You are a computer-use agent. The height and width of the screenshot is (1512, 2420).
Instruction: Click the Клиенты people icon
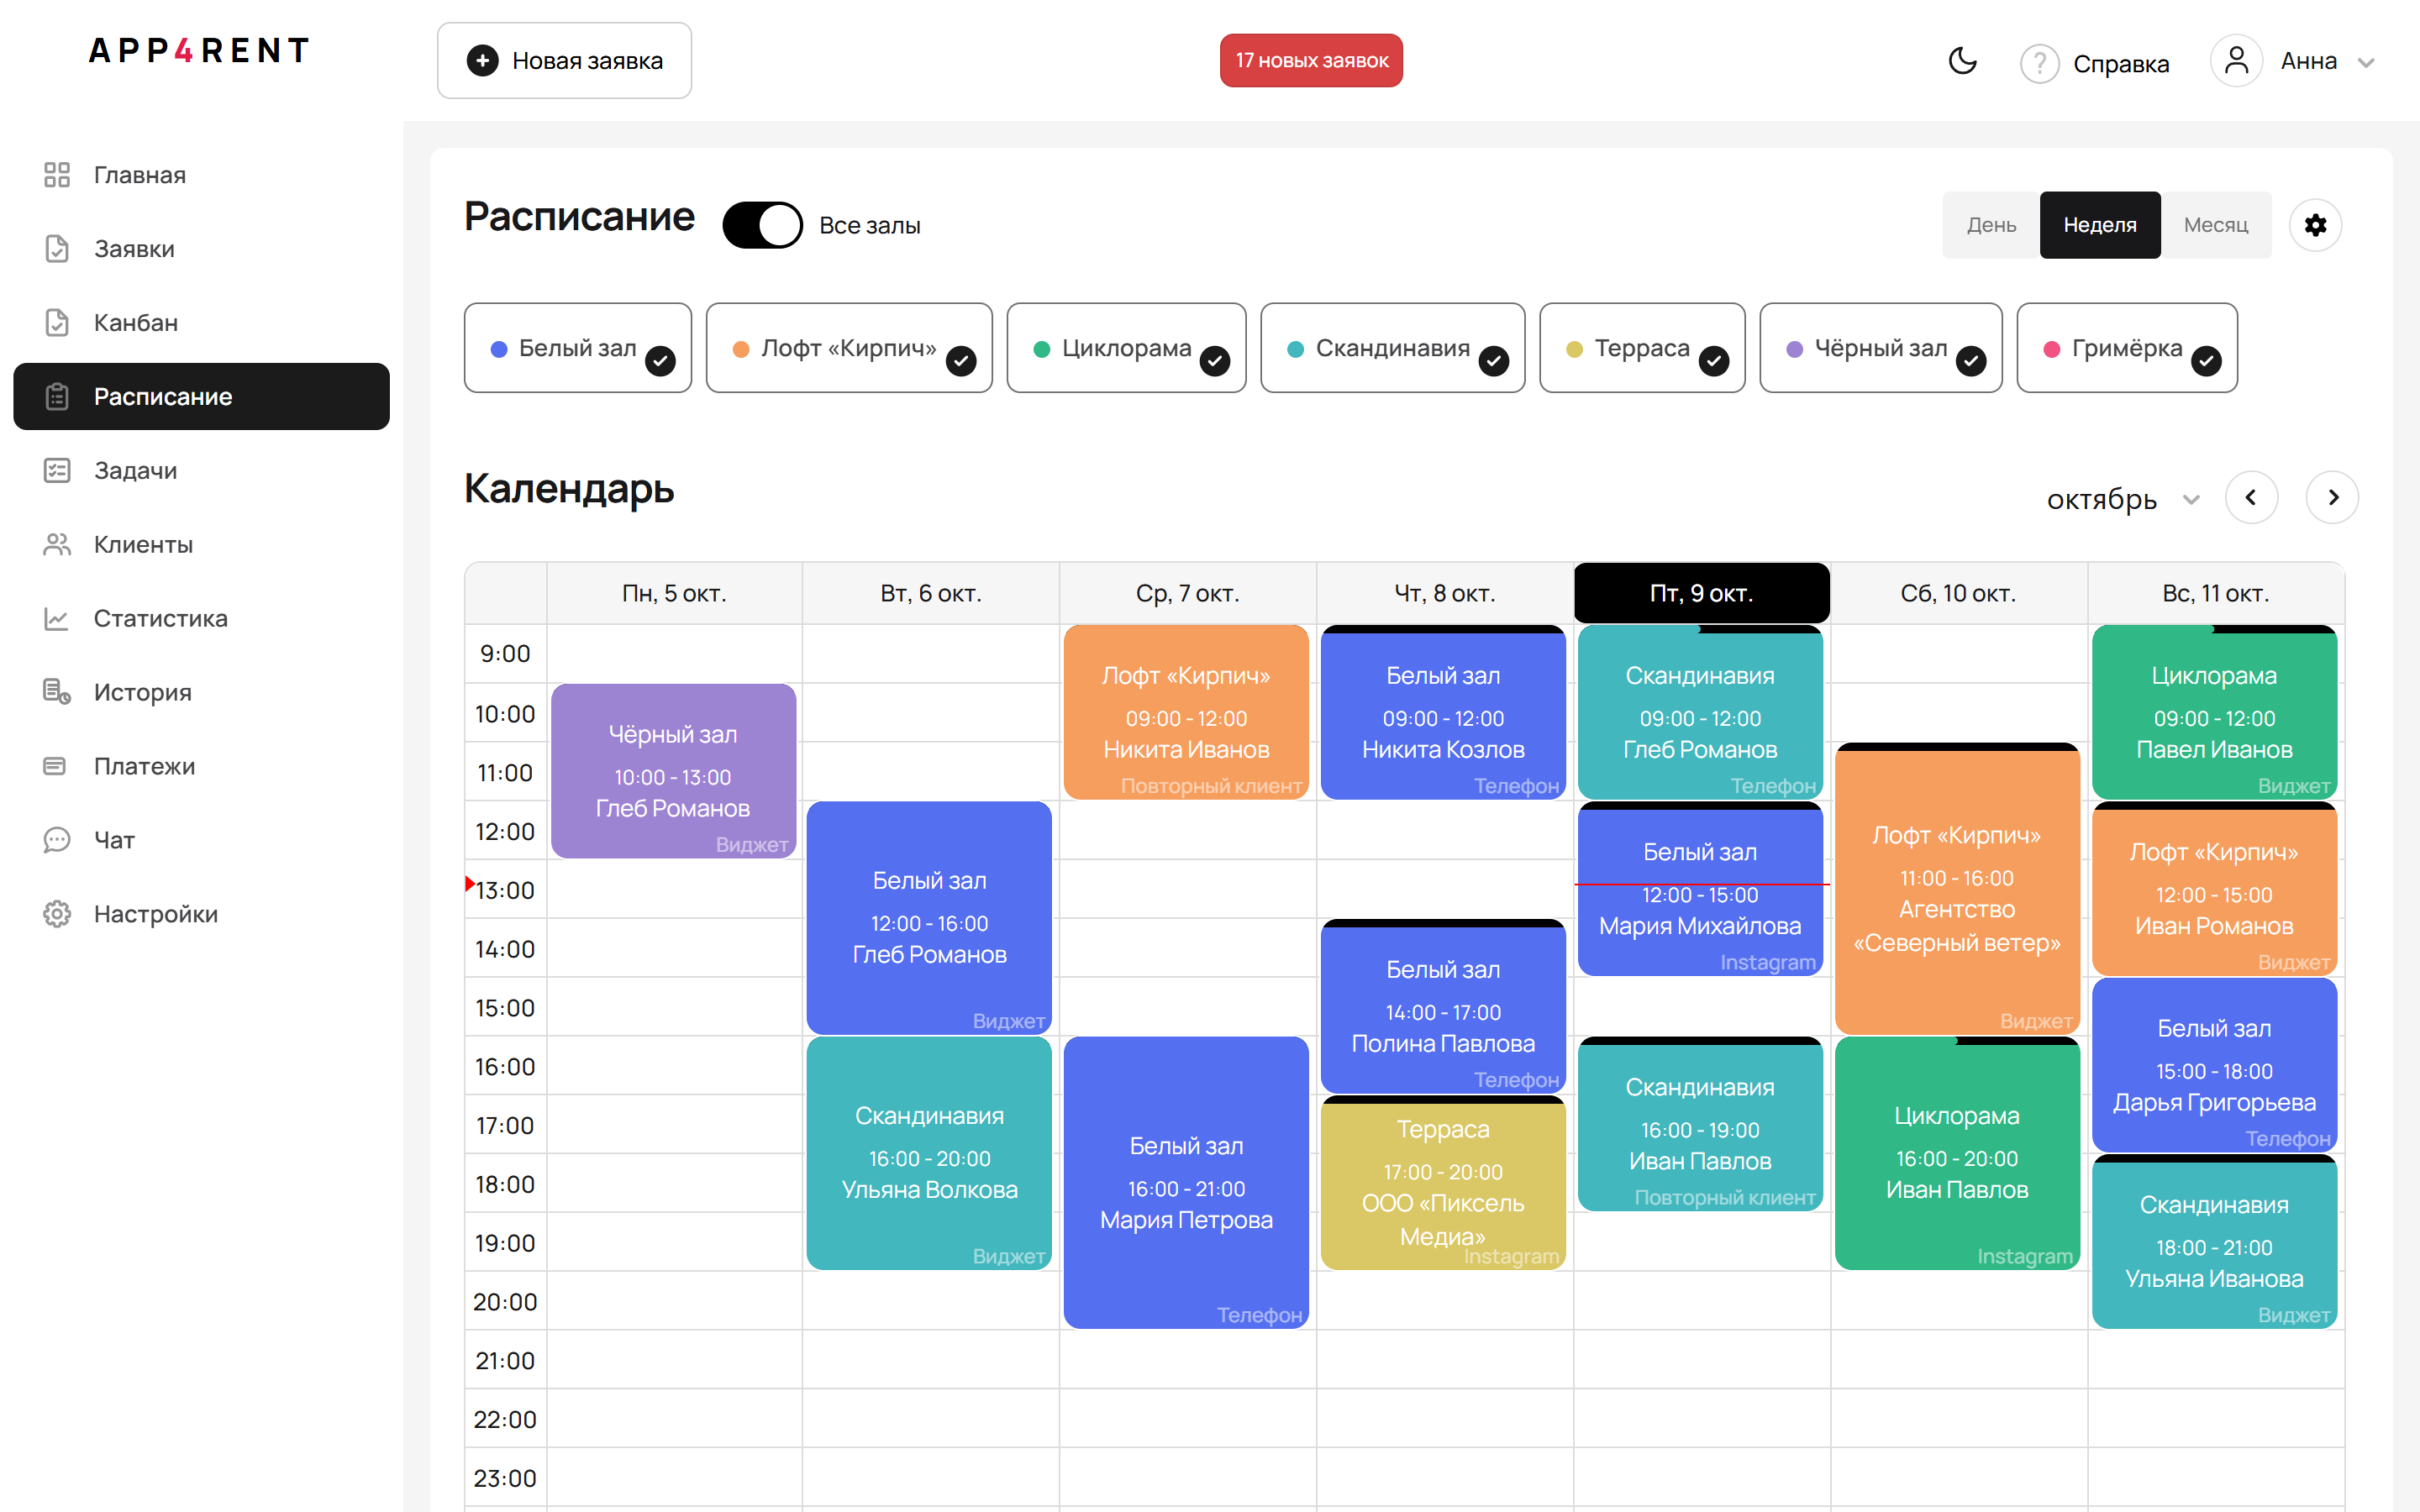57,544
